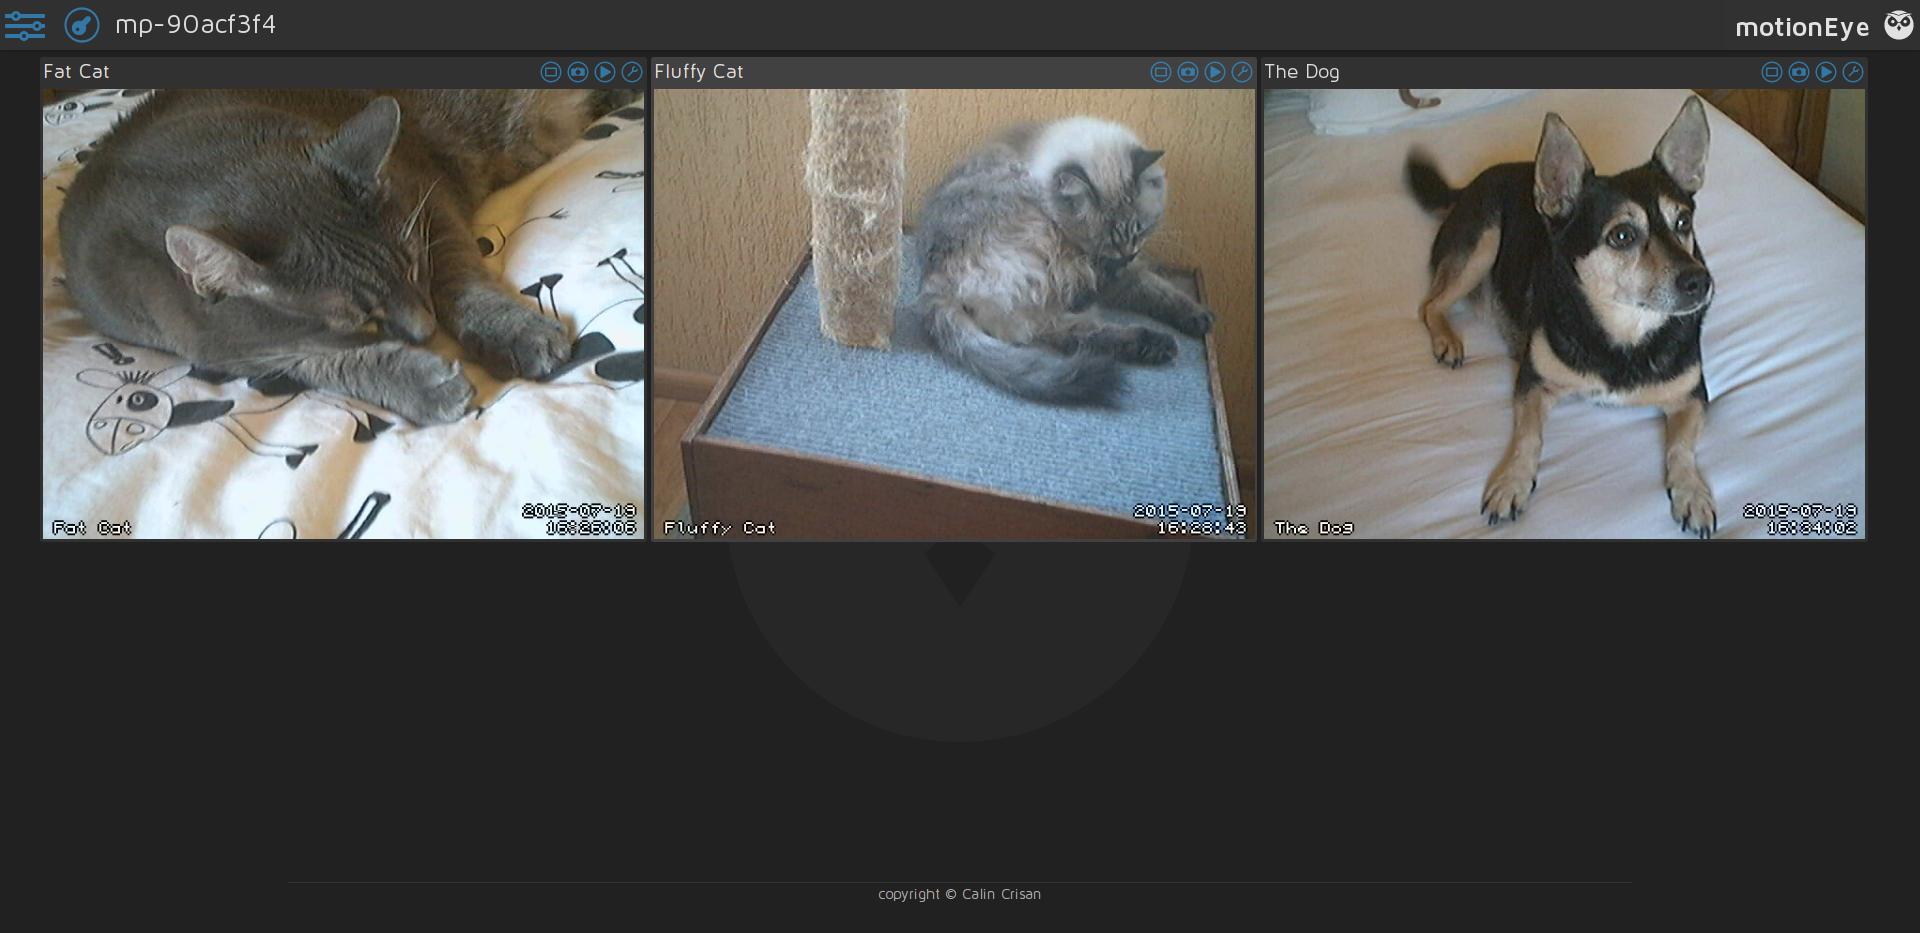This screenshot has width=1920, height=933.
Task: View Fluffy Cat camera full screen
Action: tap(1161, 71)
